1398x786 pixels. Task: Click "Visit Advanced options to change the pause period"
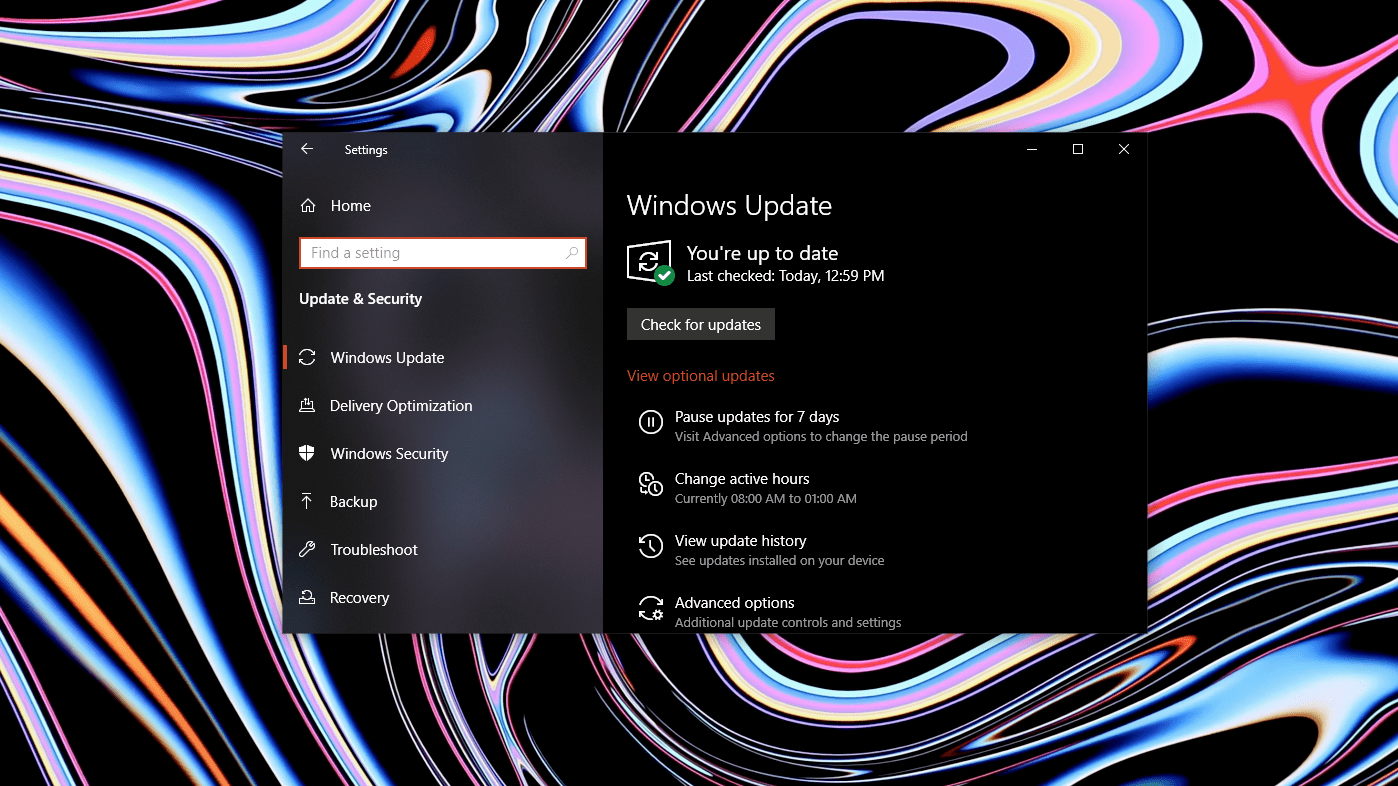[x=821, y=436]
